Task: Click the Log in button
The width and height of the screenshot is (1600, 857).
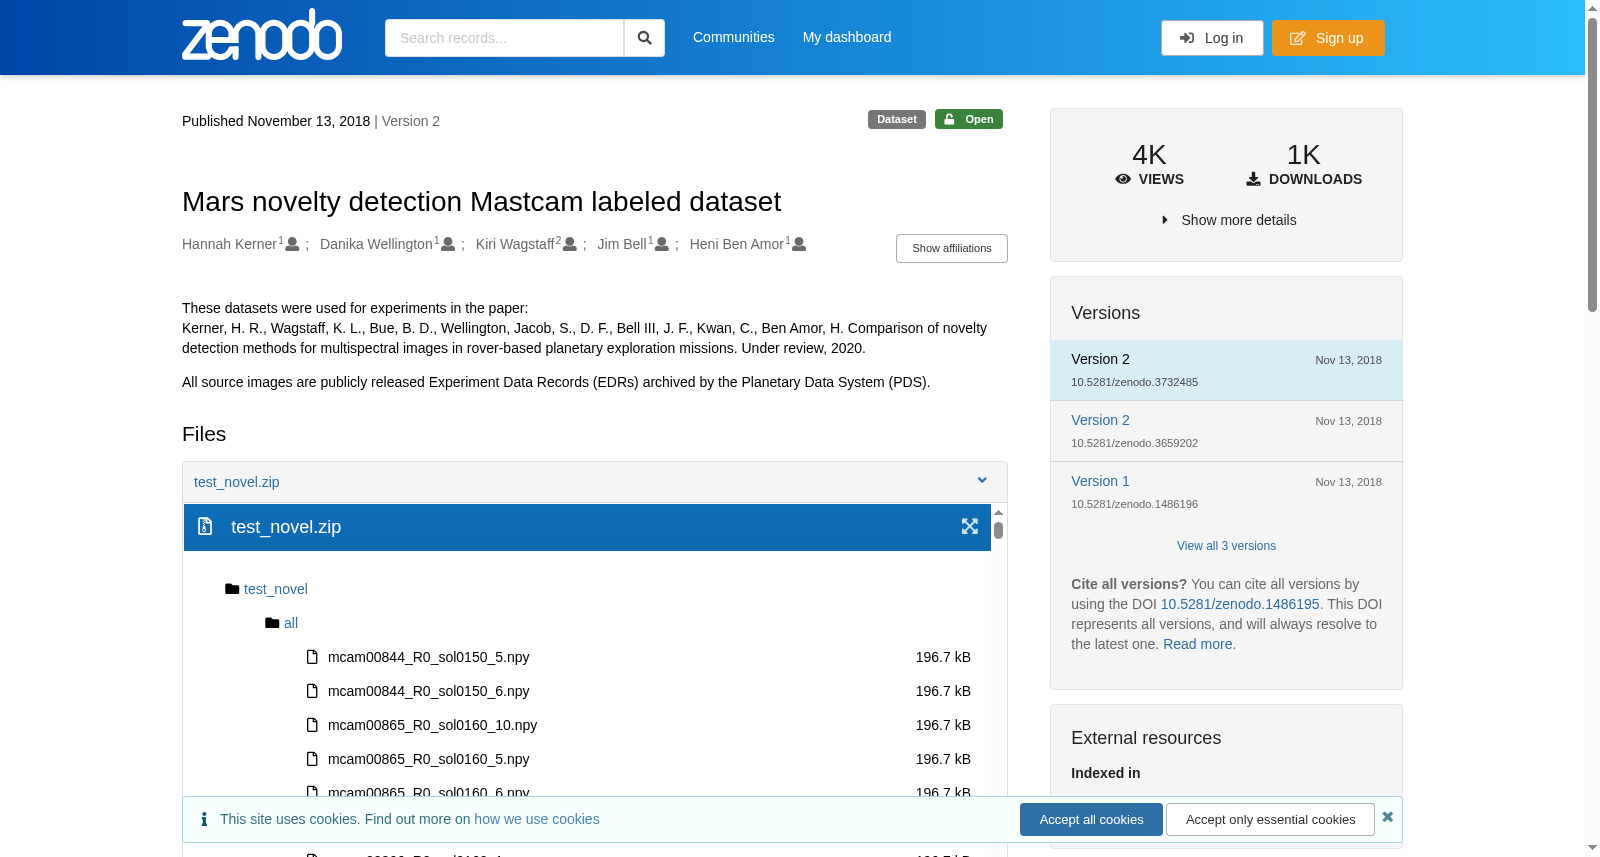Action: (x=1212, y=38)
